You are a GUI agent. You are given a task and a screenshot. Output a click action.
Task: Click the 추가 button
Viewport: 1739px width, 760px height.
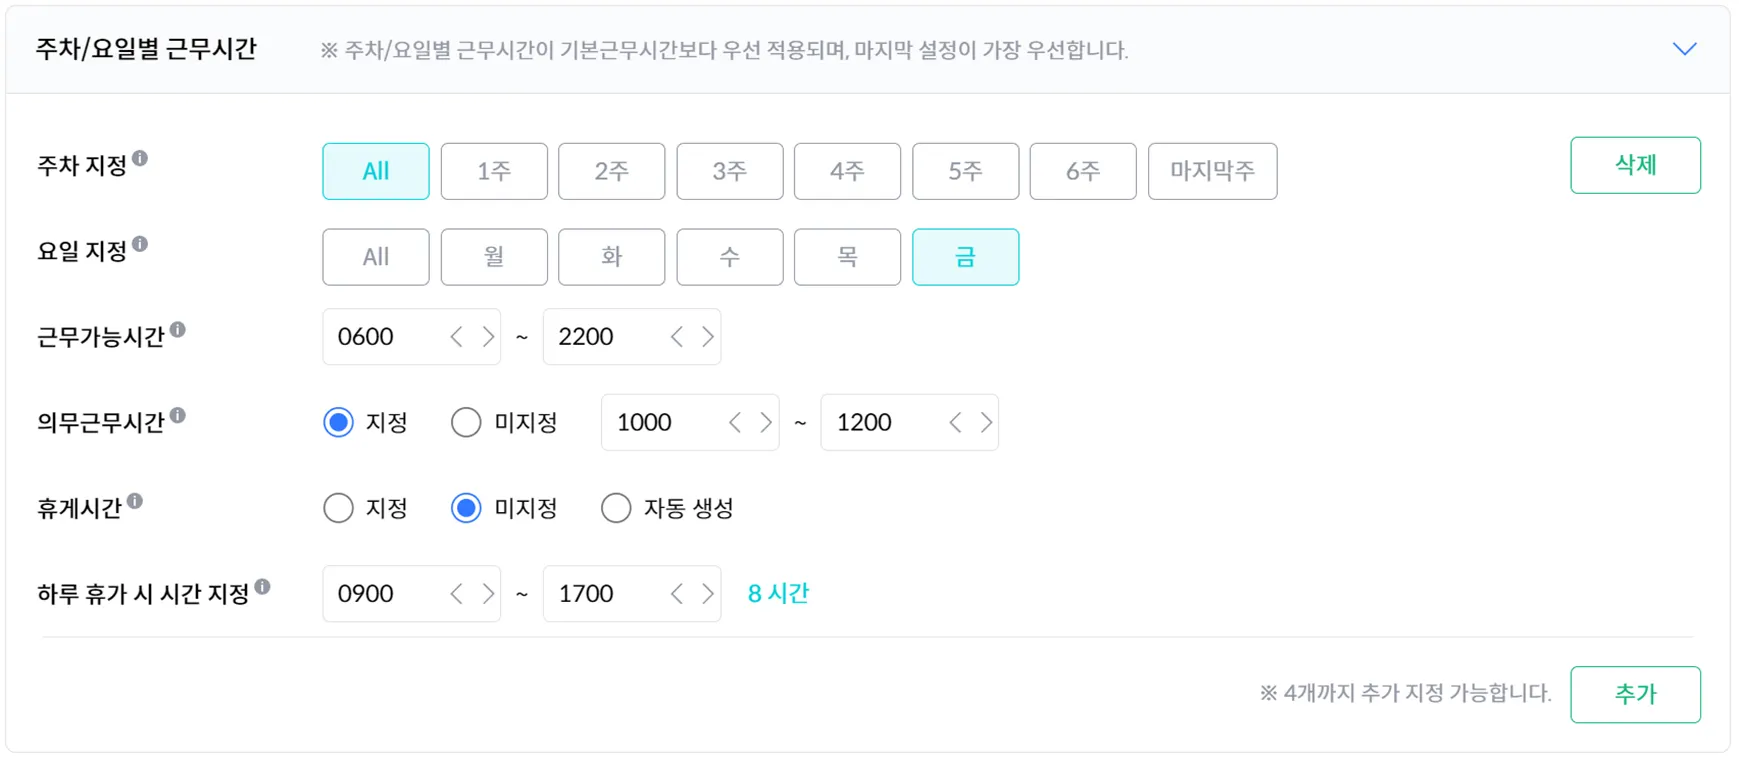pos(1635,694)
